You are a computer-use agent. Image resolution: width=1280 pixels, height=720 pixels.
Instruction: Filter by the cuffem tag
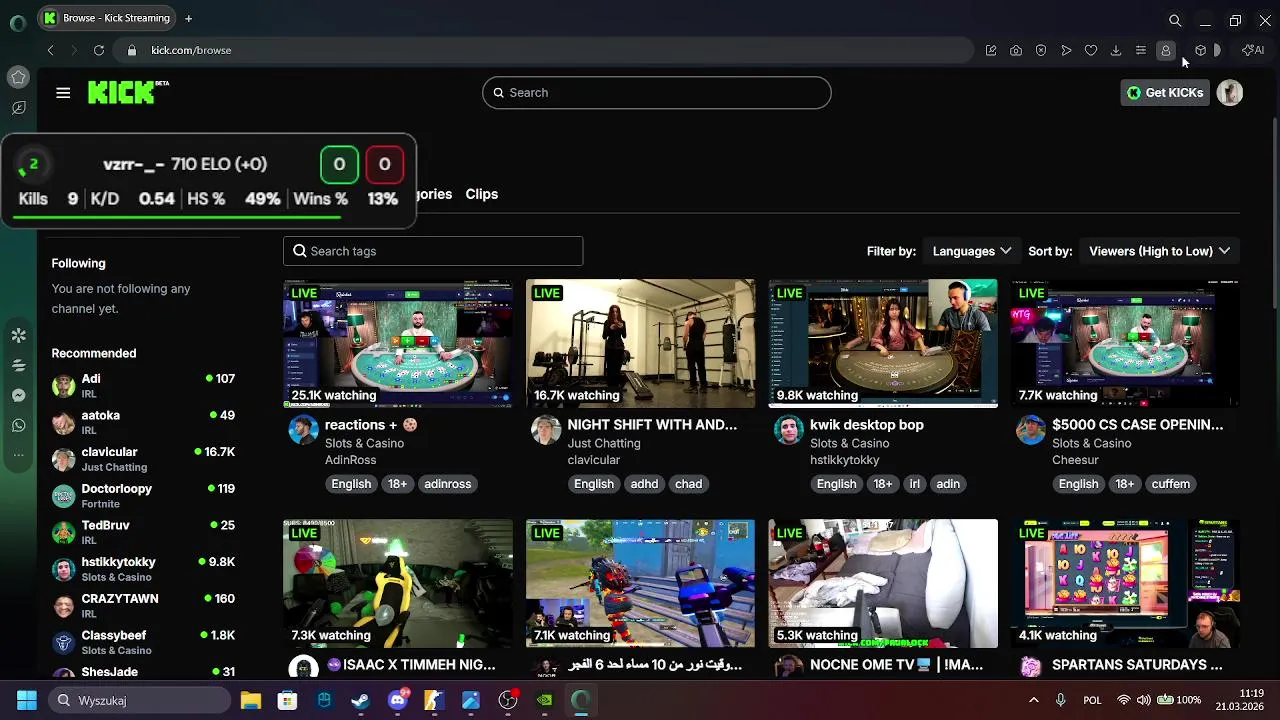pyautogui.click(x=1170, y=484)
